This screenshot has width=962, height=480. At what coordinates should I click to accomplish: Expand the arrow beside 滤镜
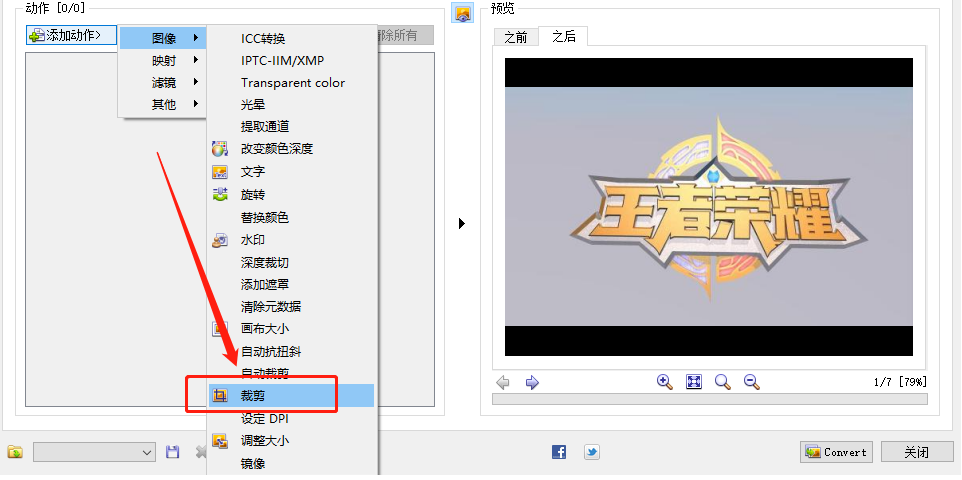tap(196, 82)
